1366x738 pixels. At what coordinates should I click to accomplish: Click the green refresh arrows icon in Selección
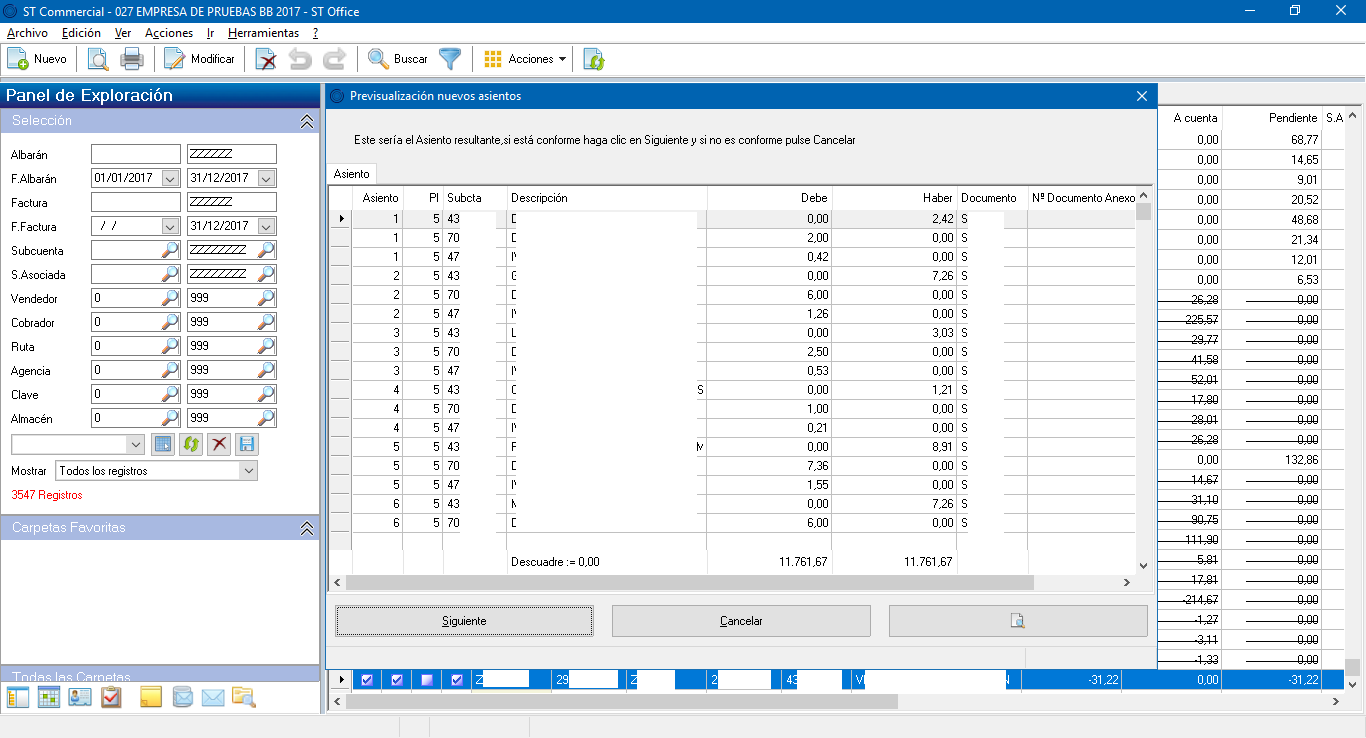(x=191, y=444)
